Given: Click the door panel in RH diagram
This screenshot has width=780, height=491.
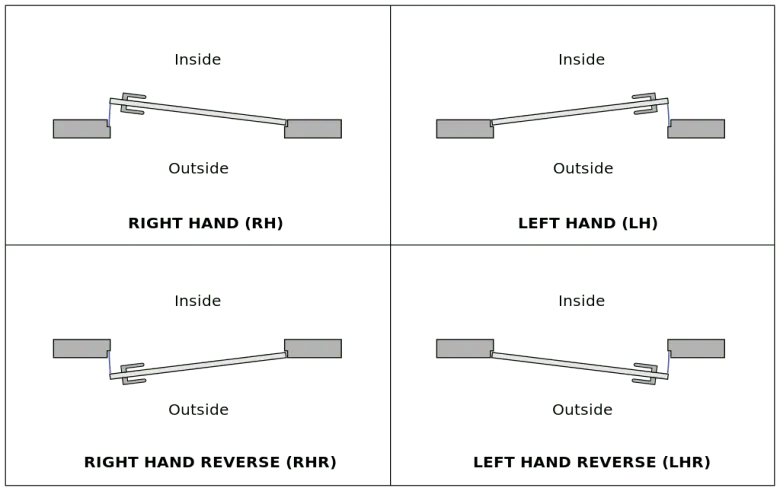Looking at the screenshot, I should [198, 111].
